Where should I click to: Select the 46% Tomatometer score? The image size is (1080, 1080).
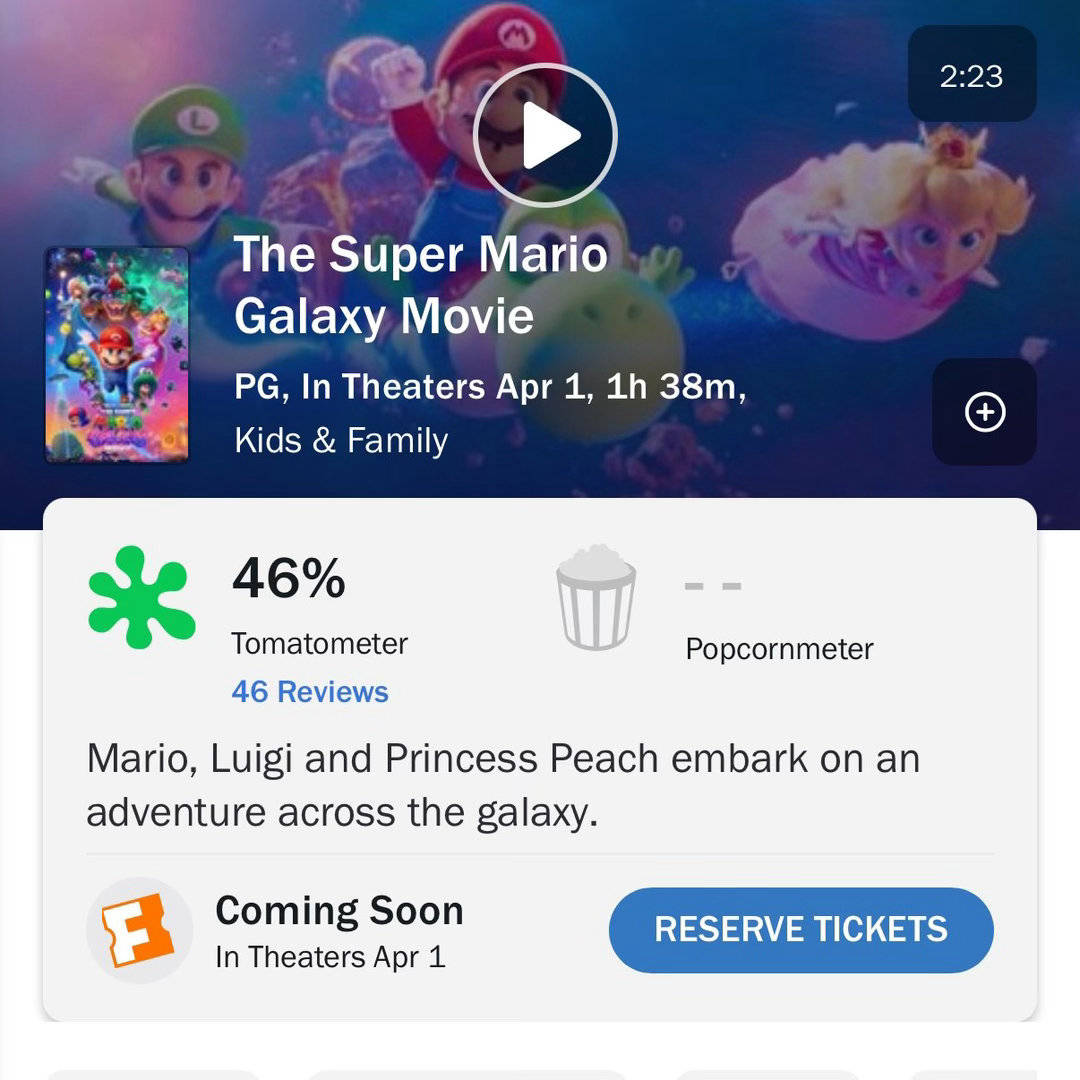[289, 579]
